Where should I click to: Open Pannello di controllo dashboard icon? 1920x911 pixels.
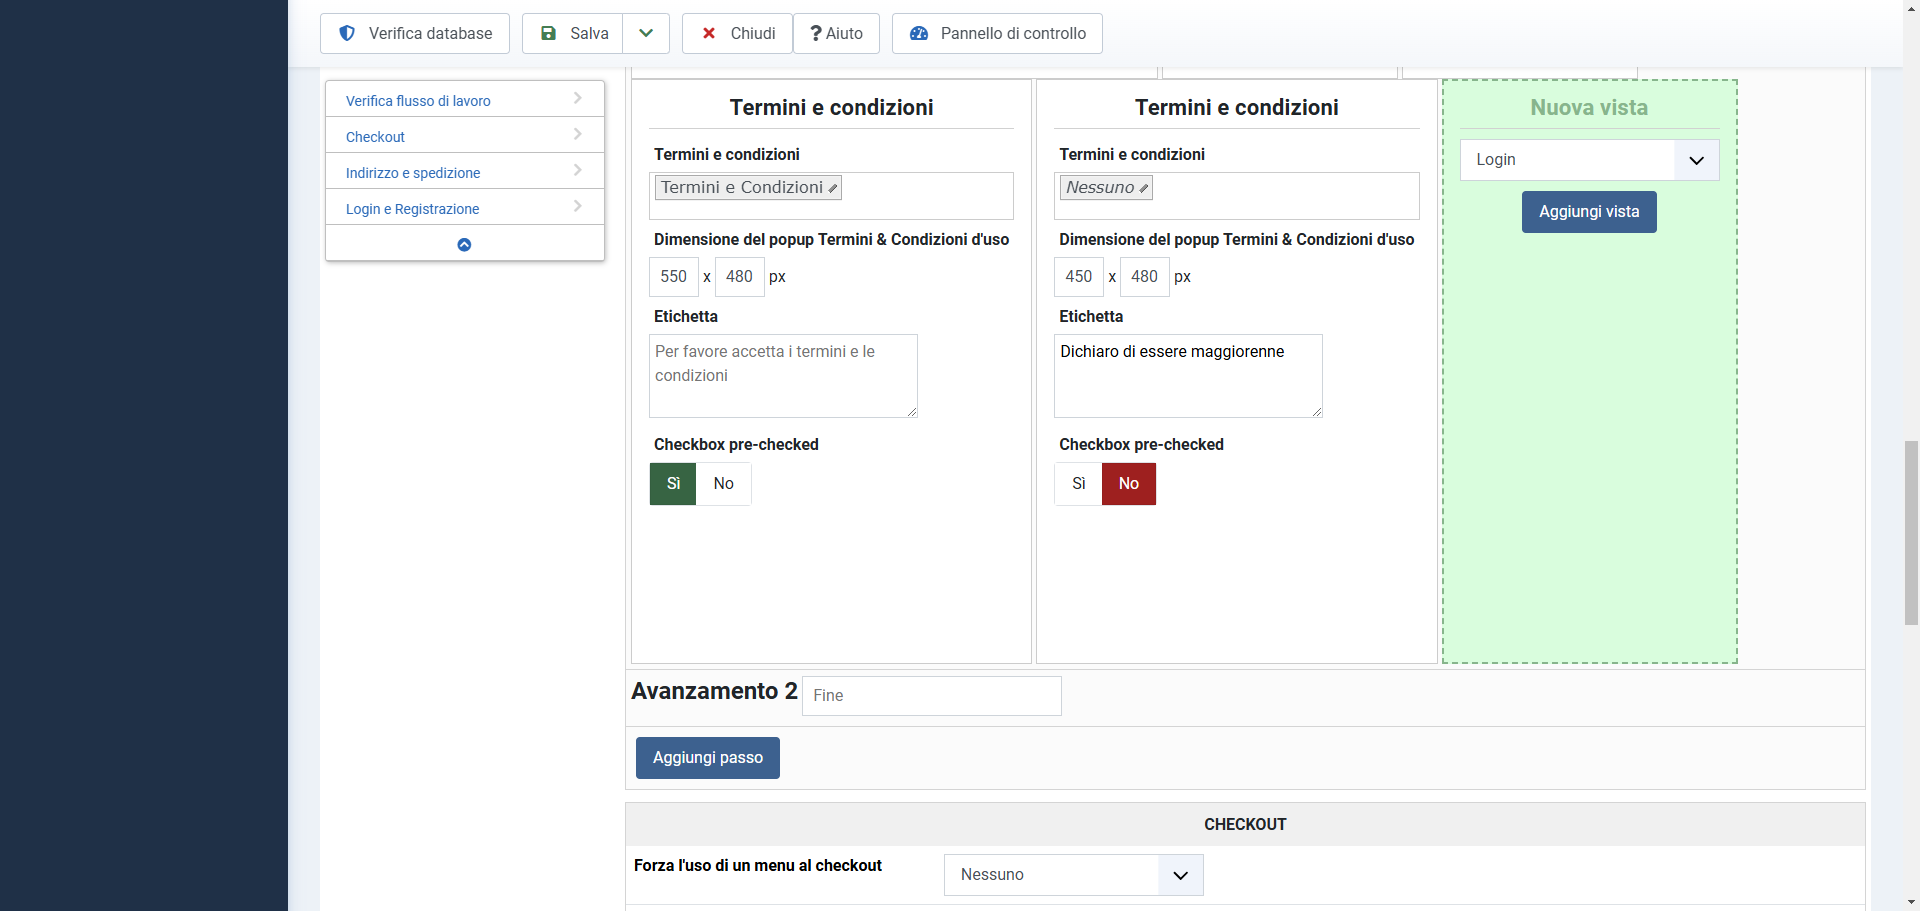919,33
